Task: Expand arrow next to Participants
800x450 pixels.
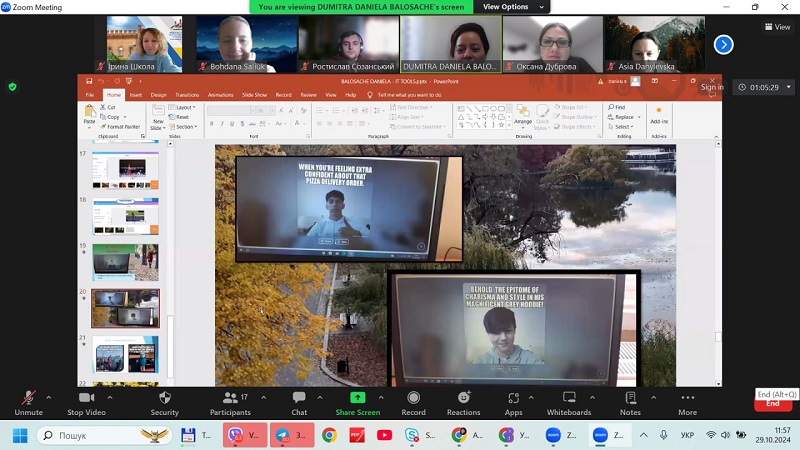Action: click(263, 397)
